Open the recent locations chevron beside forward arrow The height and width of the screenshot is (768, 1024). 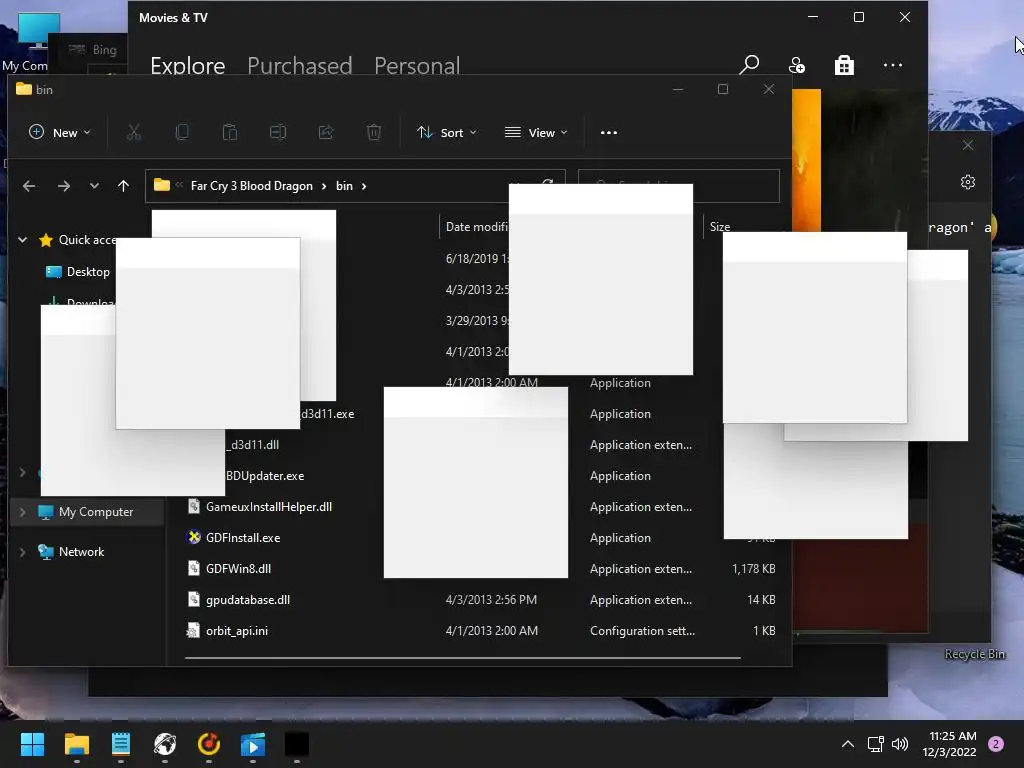point(94,186)
